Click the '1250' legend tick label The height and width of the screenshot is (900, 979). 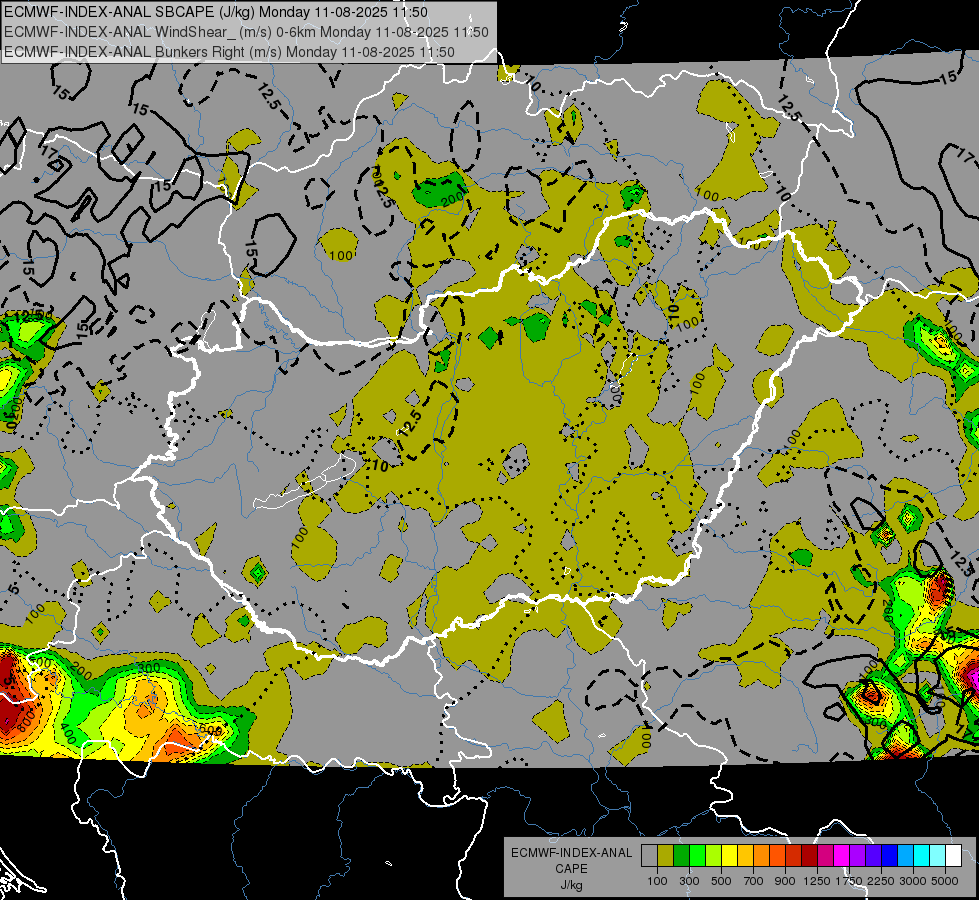817,881
